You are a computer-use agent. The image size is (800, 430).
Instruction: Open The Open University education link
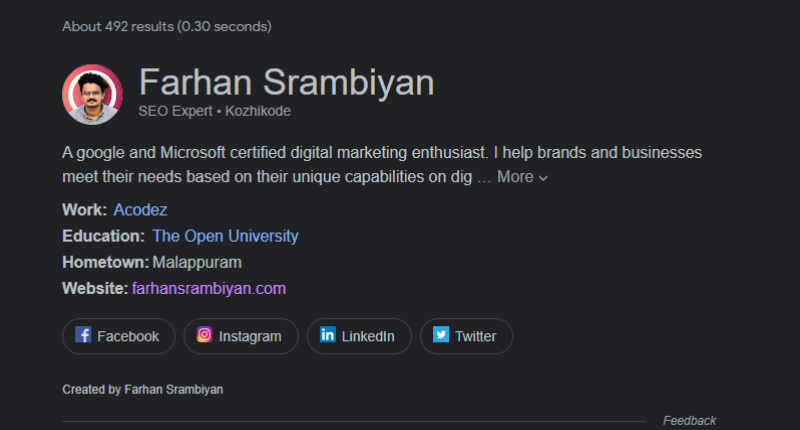pos(225,236)
